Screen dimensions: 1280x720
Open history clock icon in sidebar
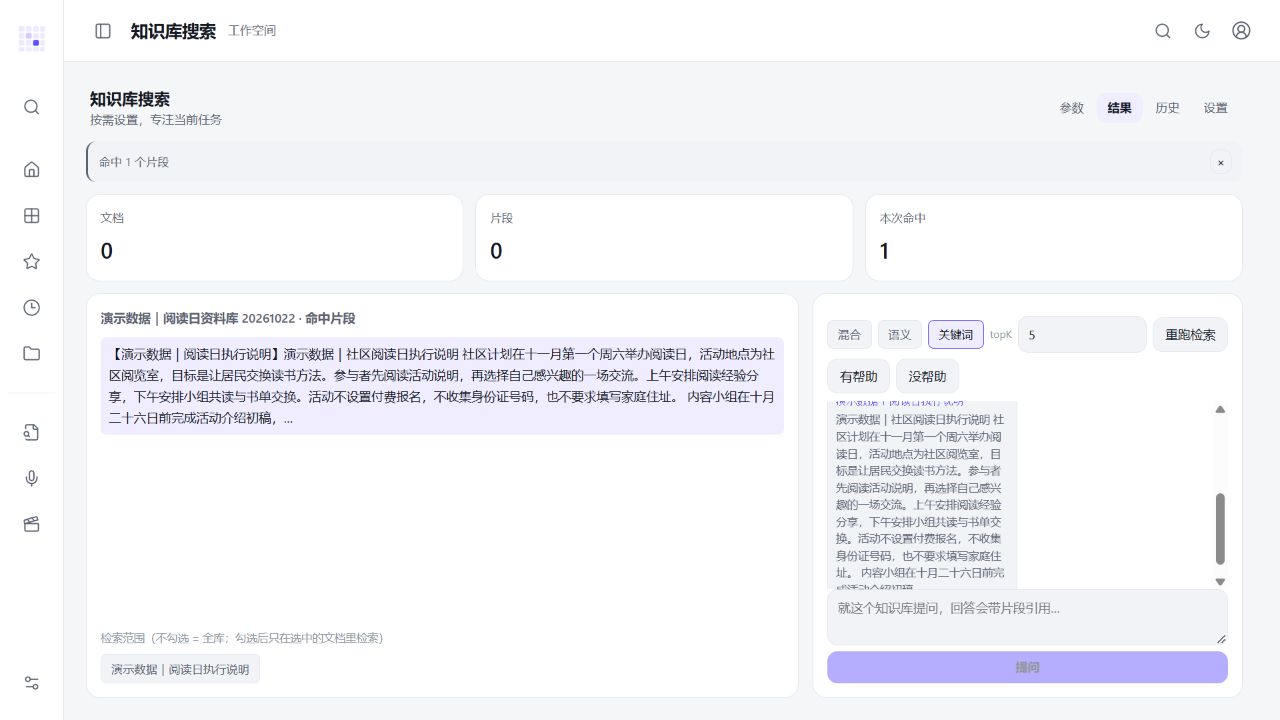(x=31, y=307)
